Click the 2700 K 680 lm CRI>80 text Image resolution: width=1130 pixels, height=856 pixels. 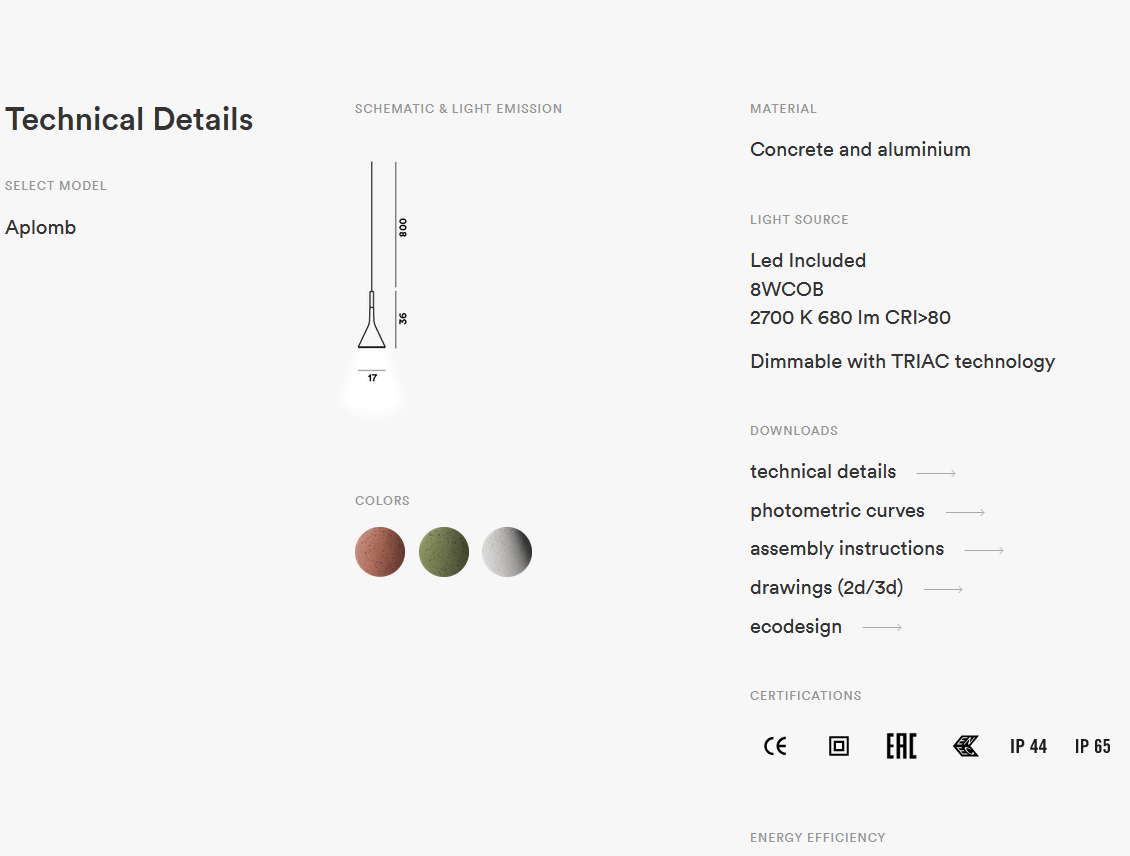point(850,318)
